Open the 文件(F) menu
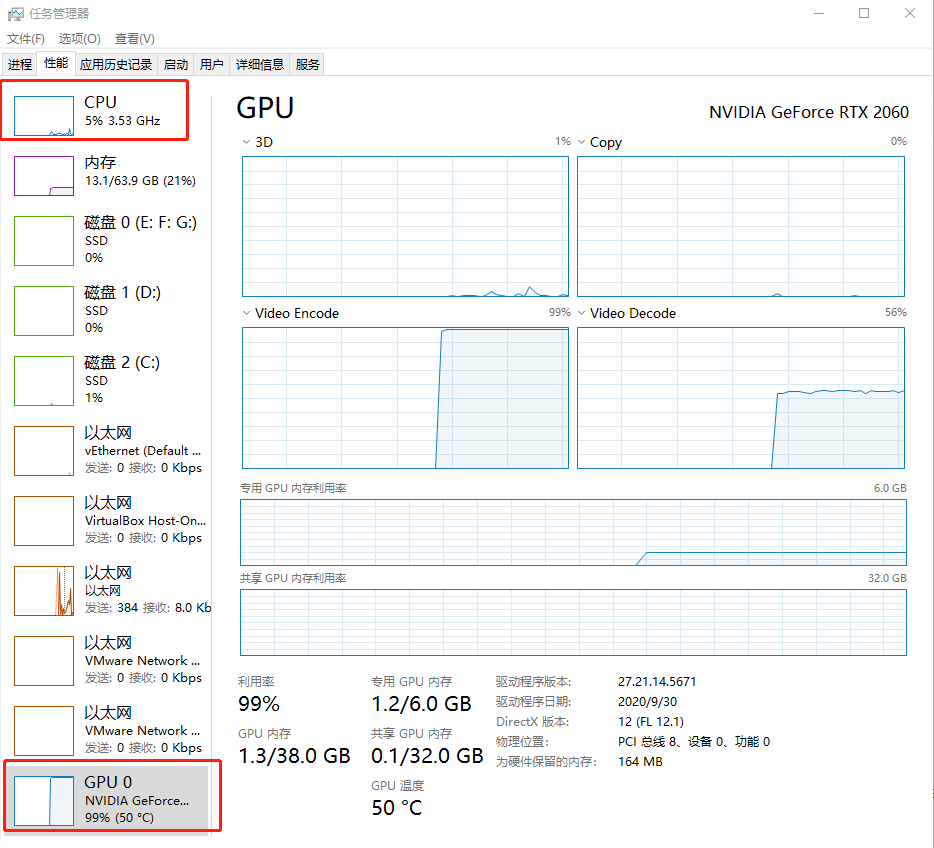 tap(26, 39)
